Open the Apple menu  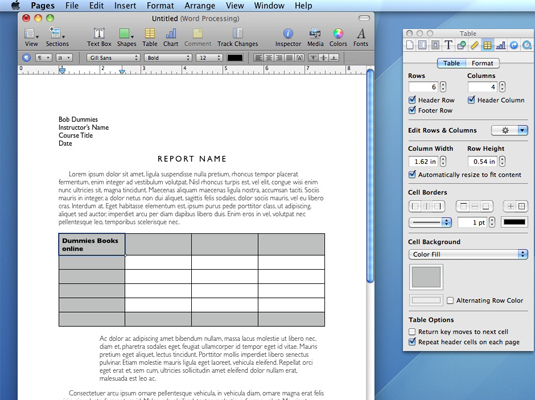(x=15, y=5)
